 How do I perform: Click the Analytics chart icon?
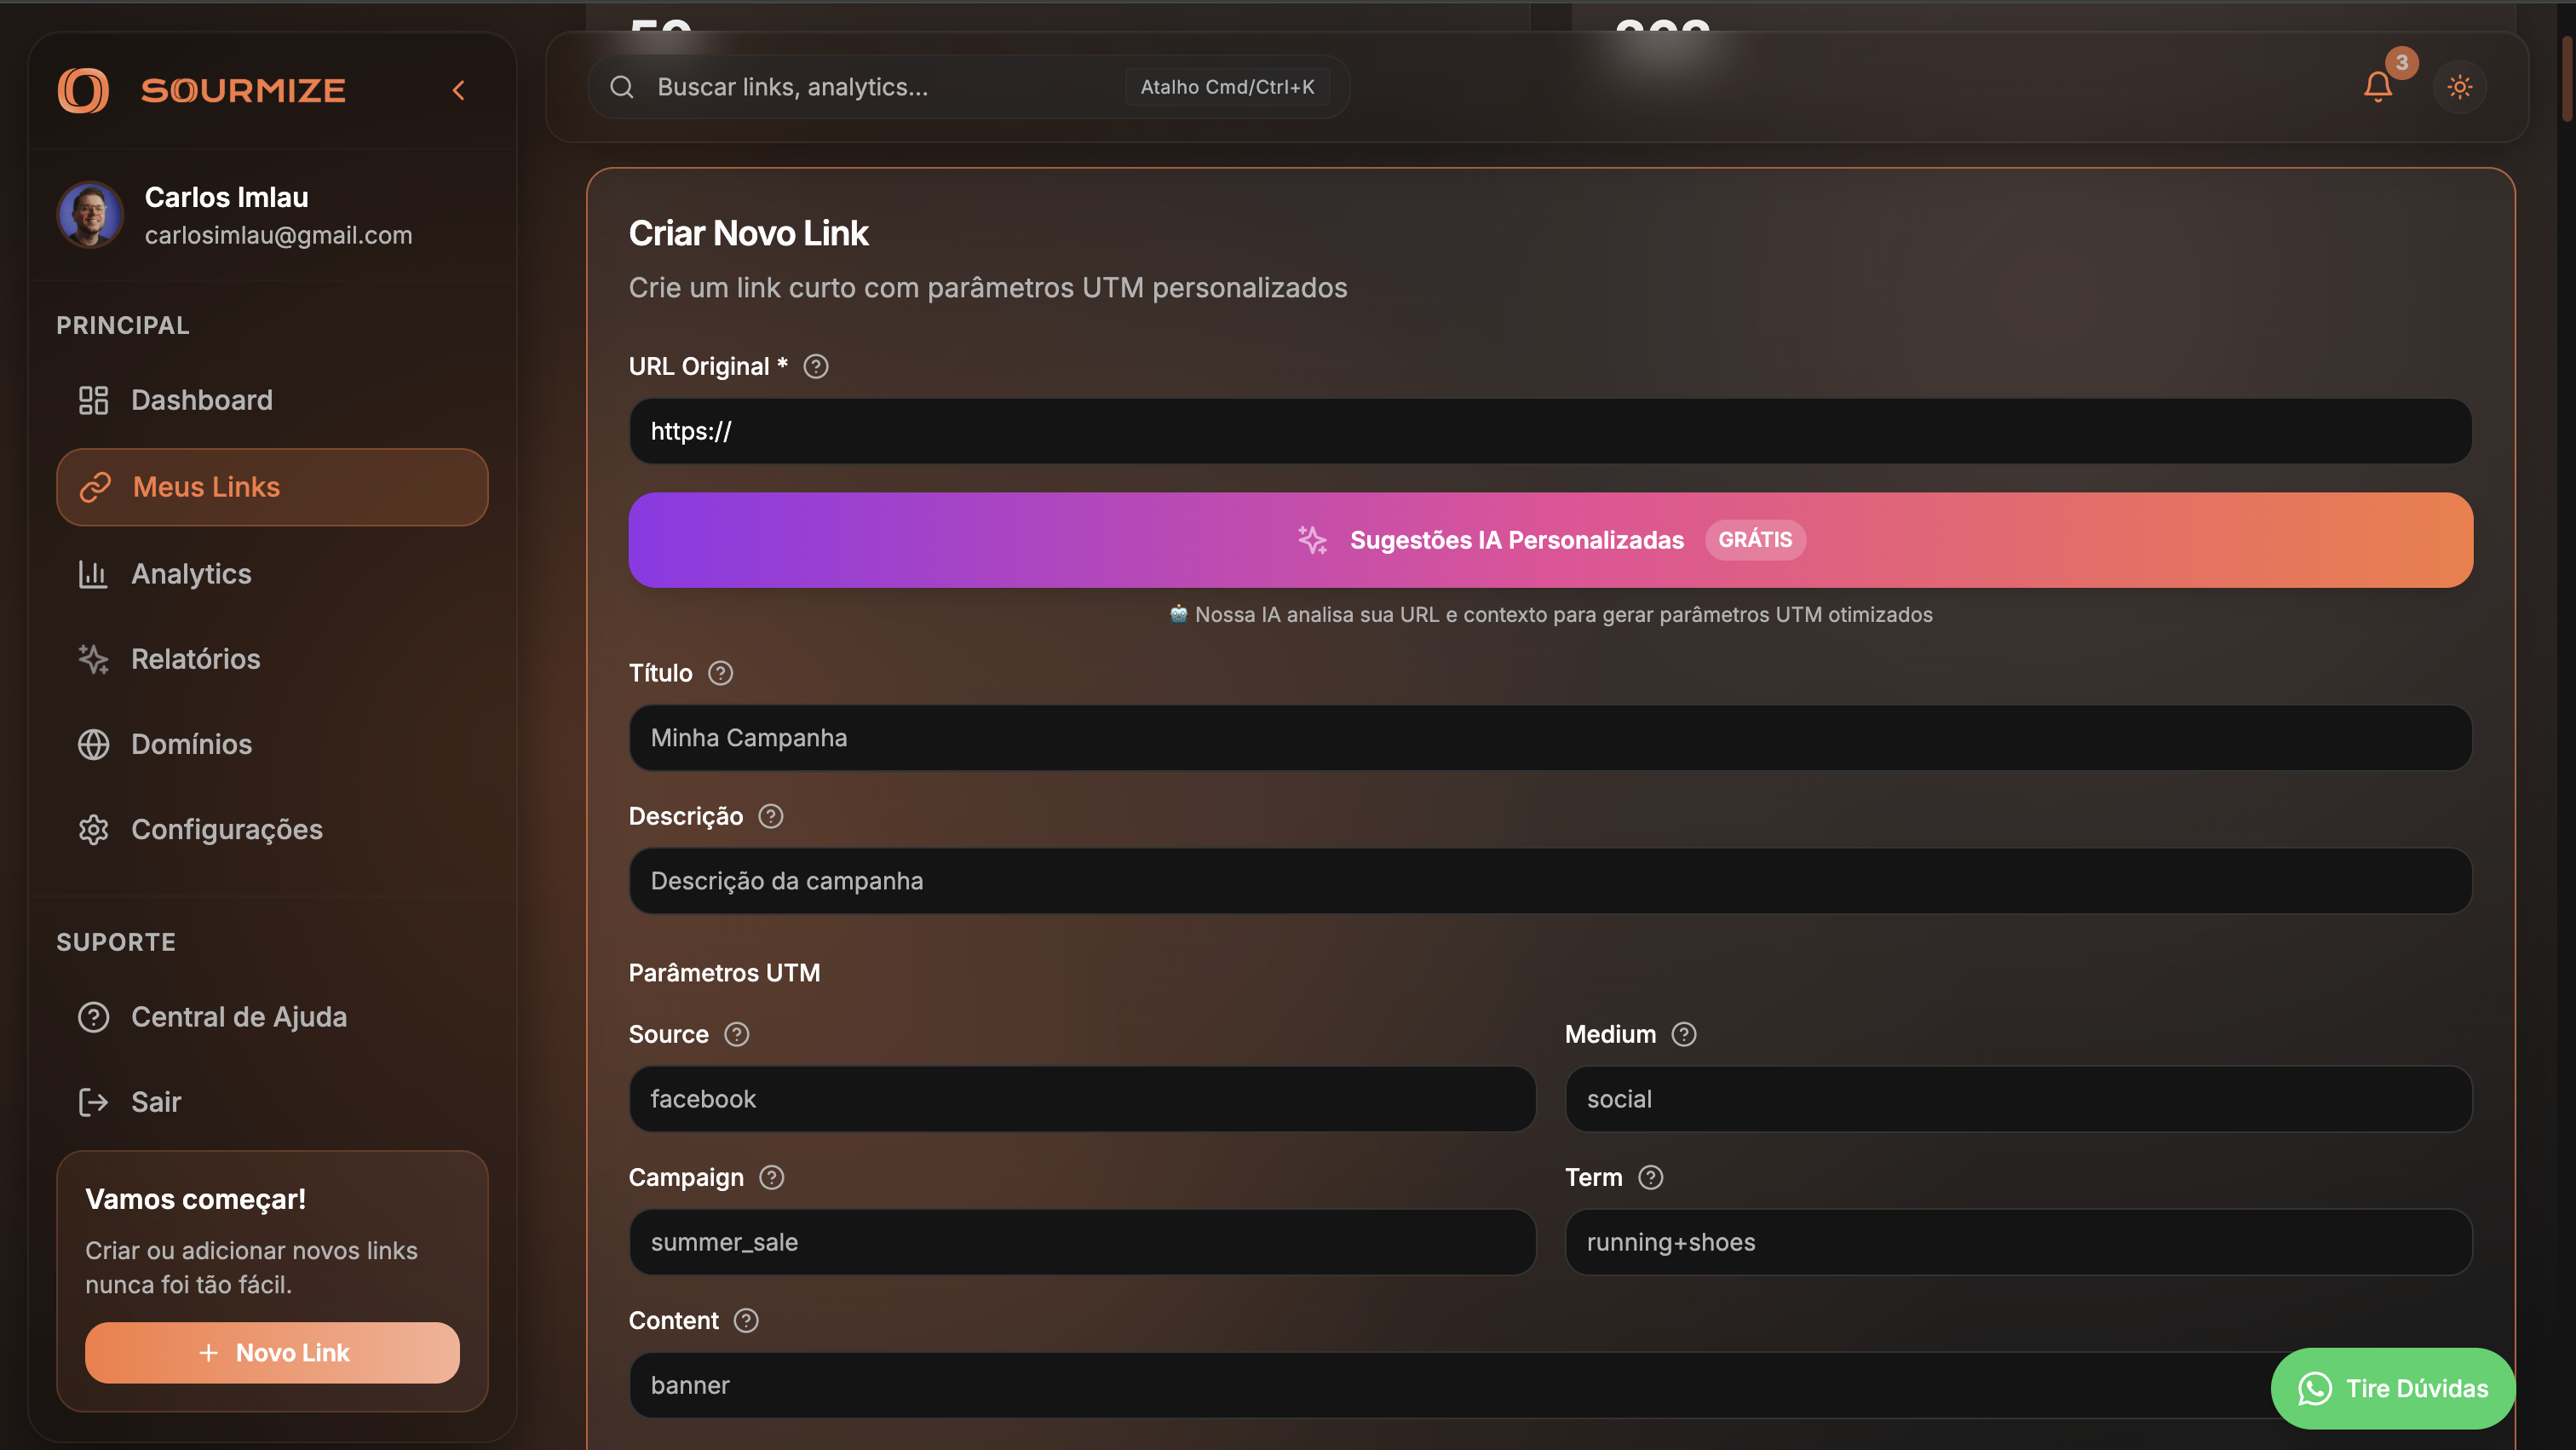94,573
